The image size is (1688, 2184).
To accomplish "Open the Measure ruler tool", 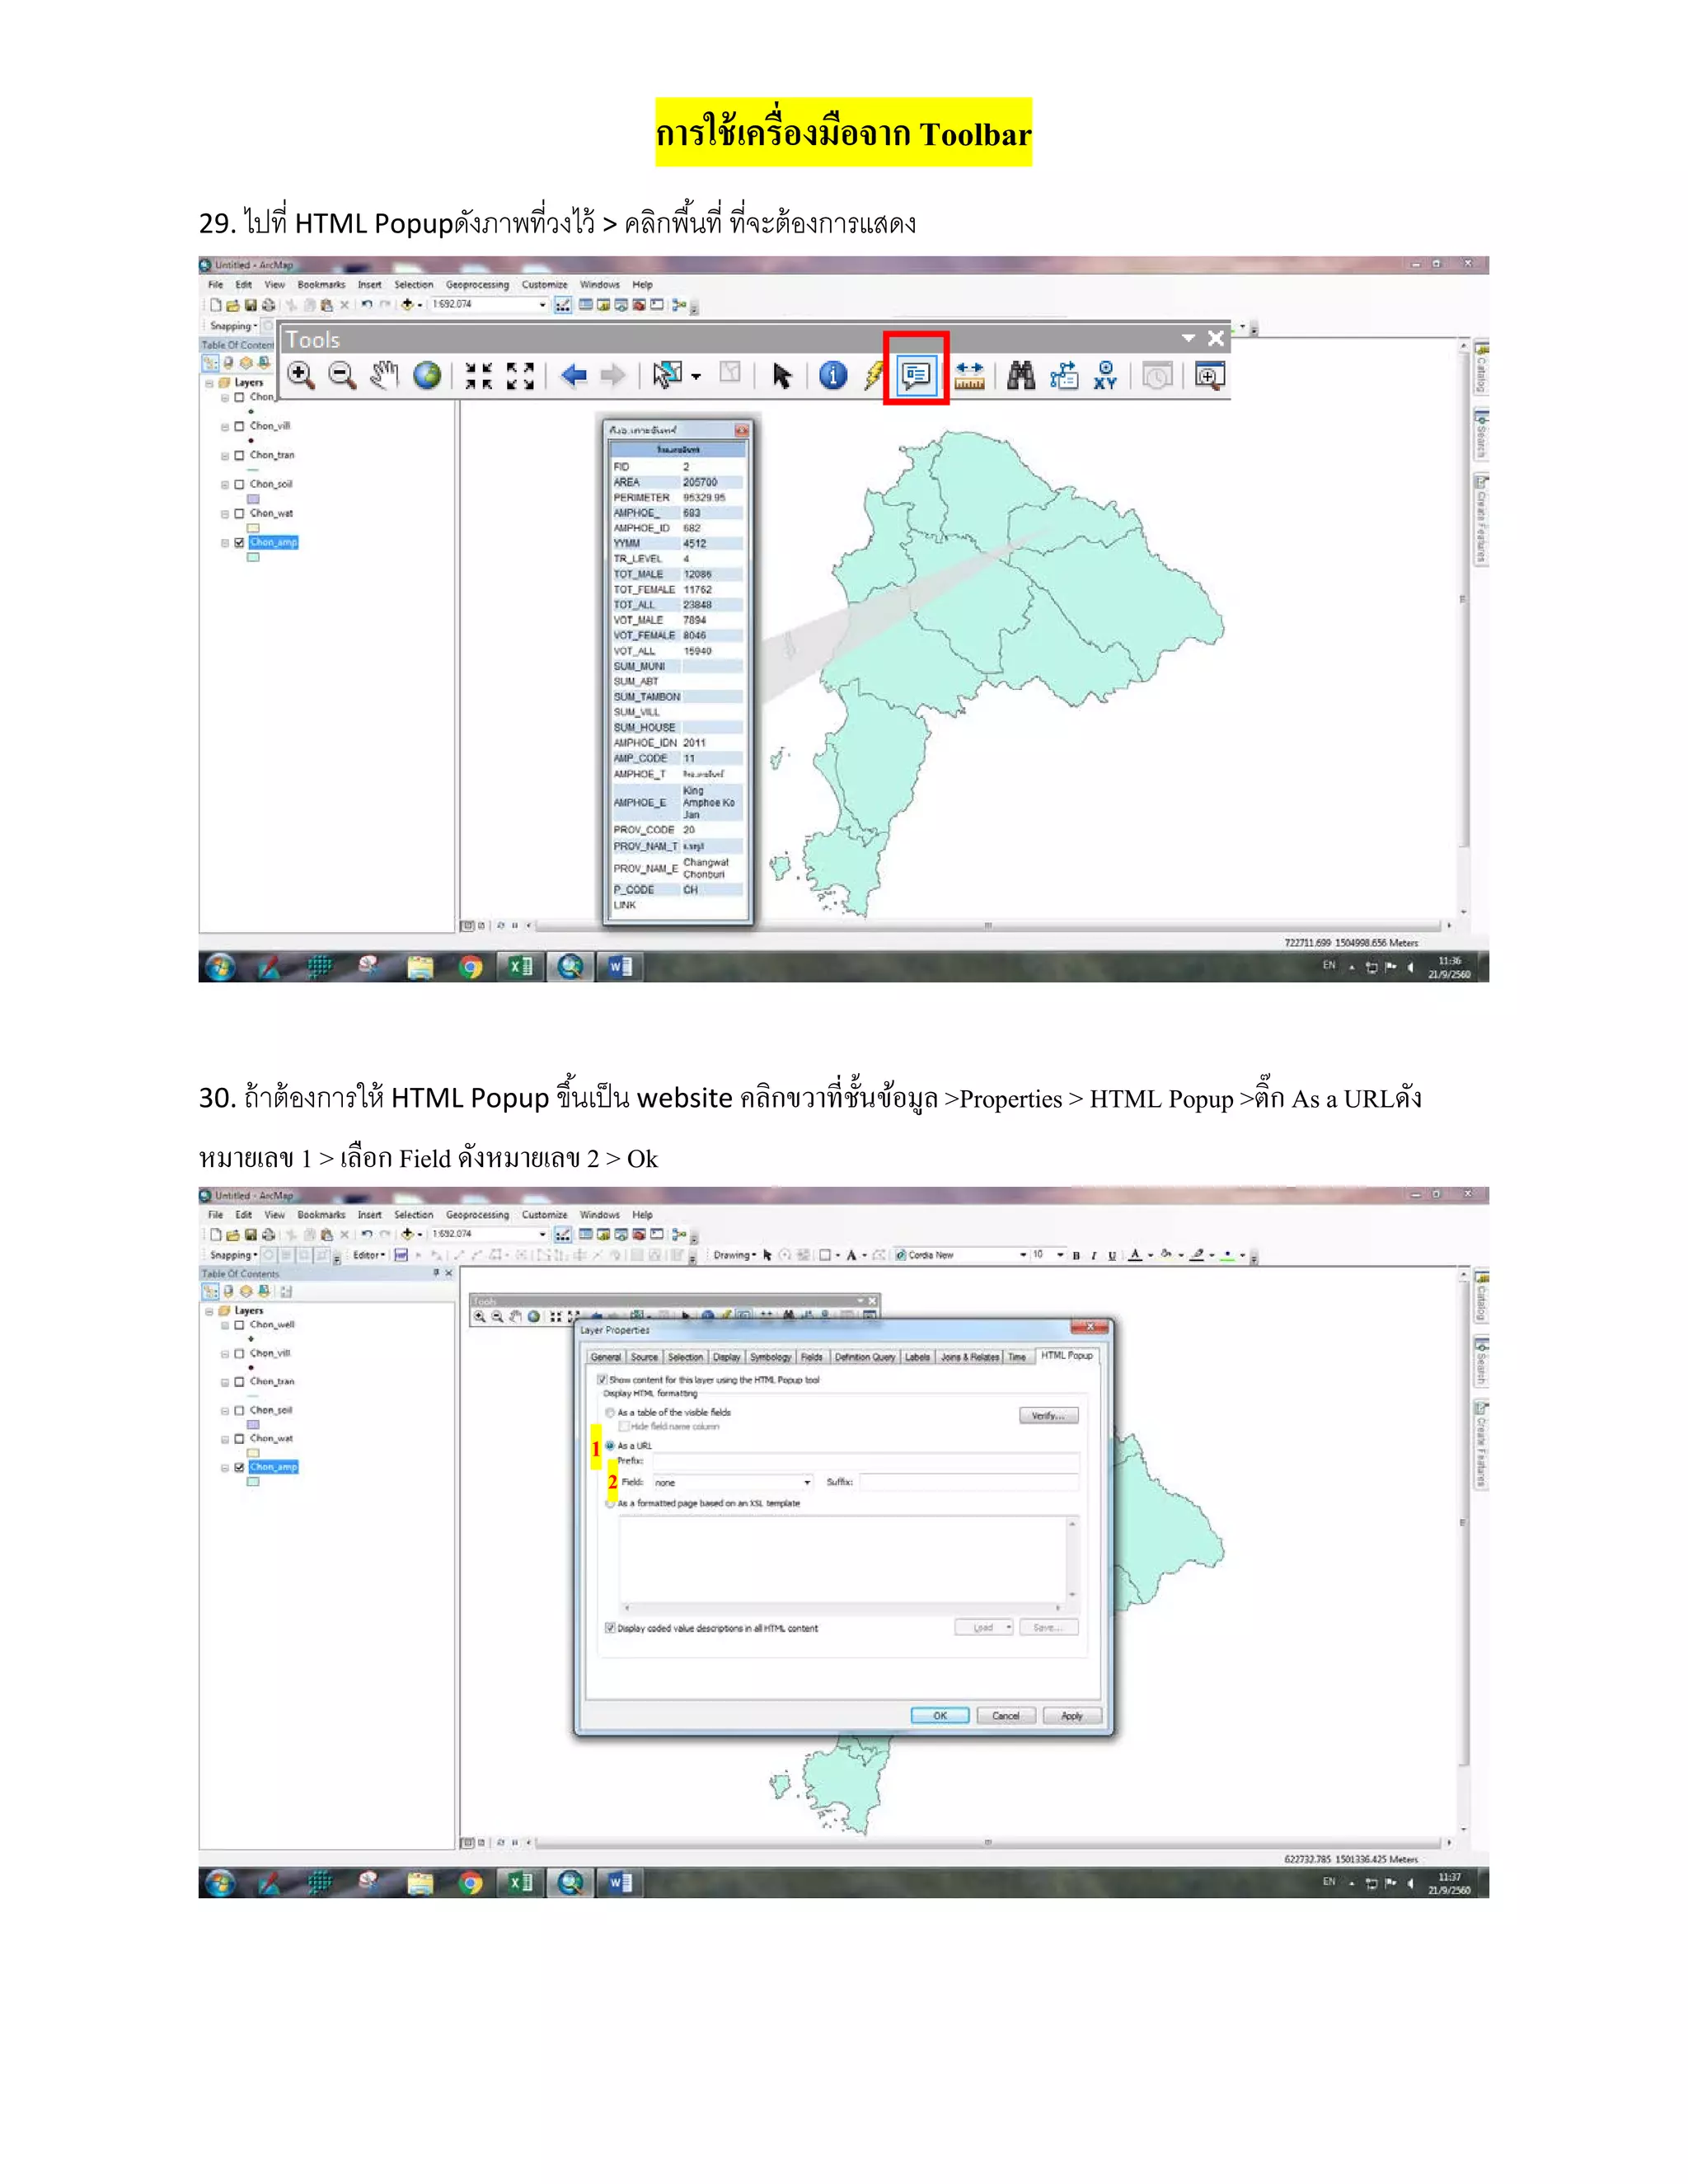I will (x=969, y=375).
